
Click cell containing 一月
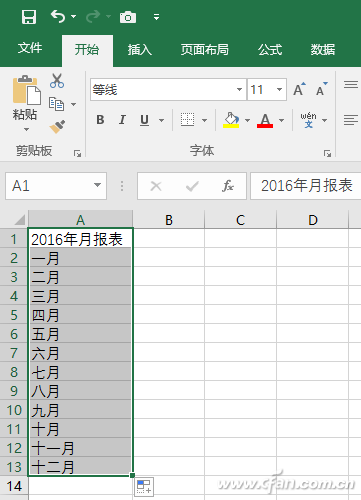(80, 258)
